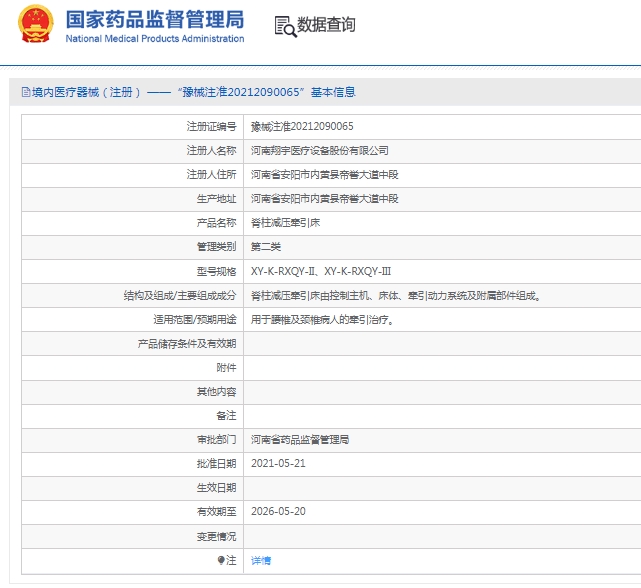The height and width of the screenshot is (588, 641).
Task: Click the national emblem logo
Action: point(36,24)
